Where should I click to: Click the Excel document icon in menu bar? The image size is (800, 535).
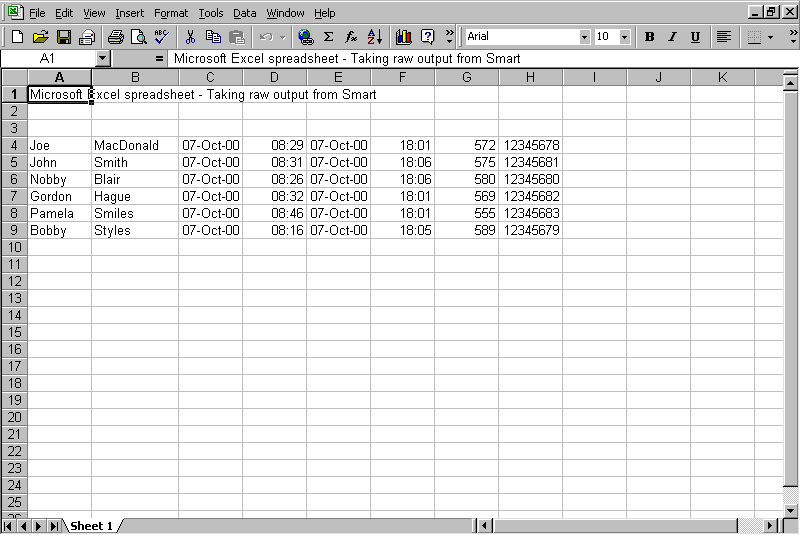(15, 12)
